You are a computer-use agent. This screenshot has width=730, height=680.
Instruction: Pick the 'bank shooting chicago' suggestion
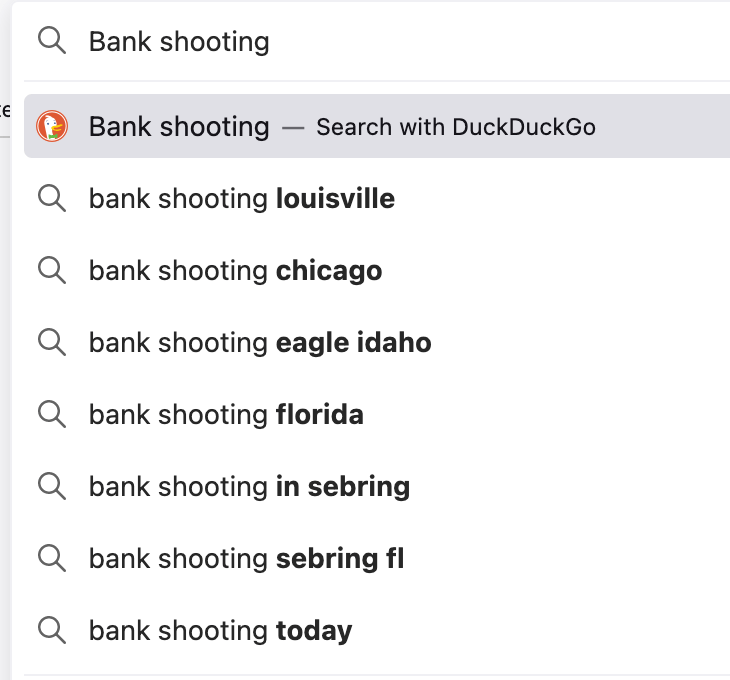[x=235, y=271]
